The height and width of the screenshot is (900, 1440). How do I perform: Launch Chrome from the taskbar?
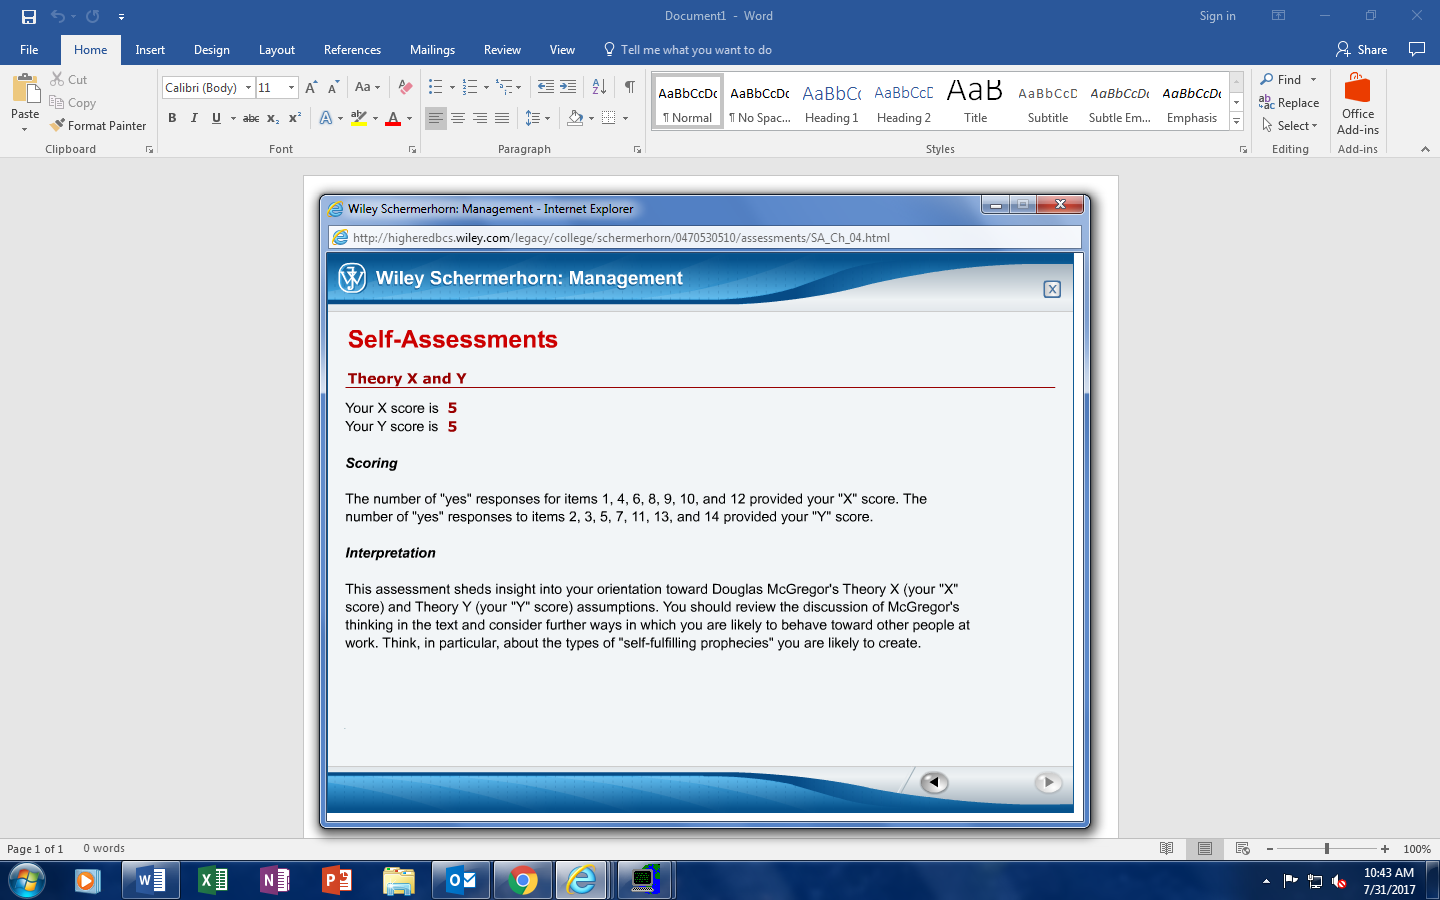[522, 881]
